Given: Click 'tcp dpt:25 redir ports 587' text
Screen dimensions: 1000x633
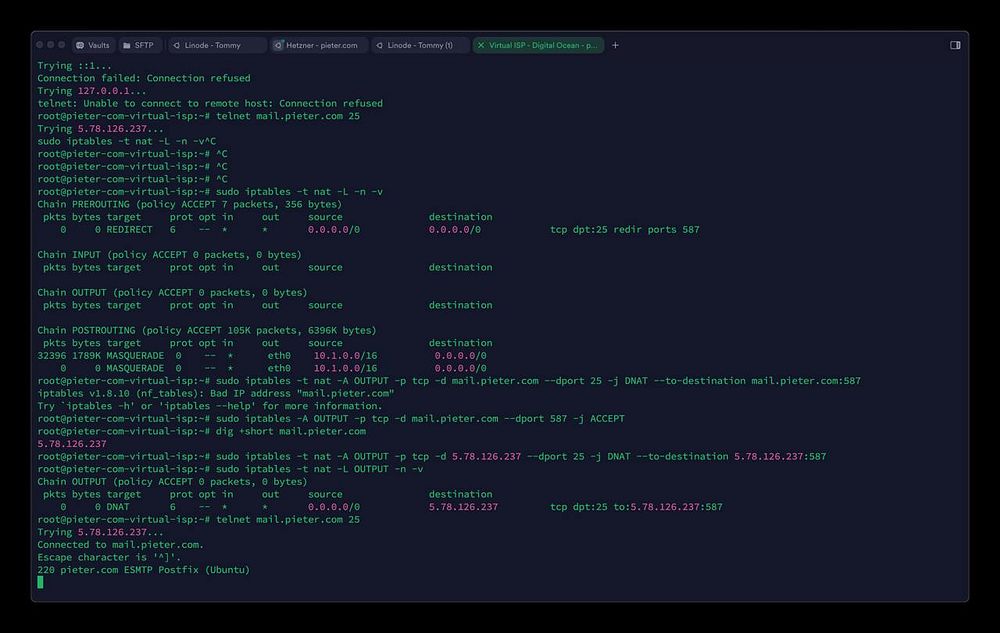Looking at the screenshot, I should [624, 229].
